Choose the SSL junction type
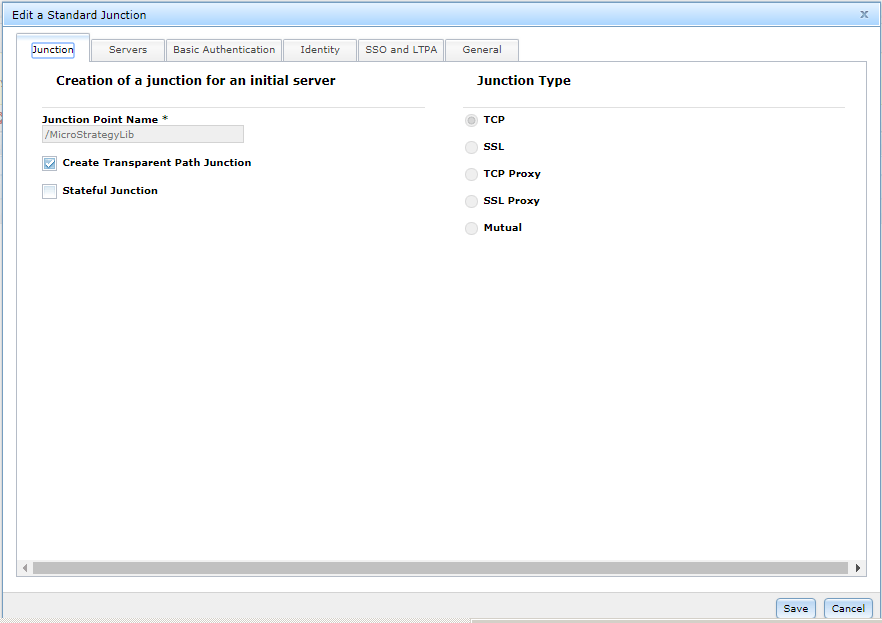The width and height of the screenshot is (882, 623). [x=471, y=147]
